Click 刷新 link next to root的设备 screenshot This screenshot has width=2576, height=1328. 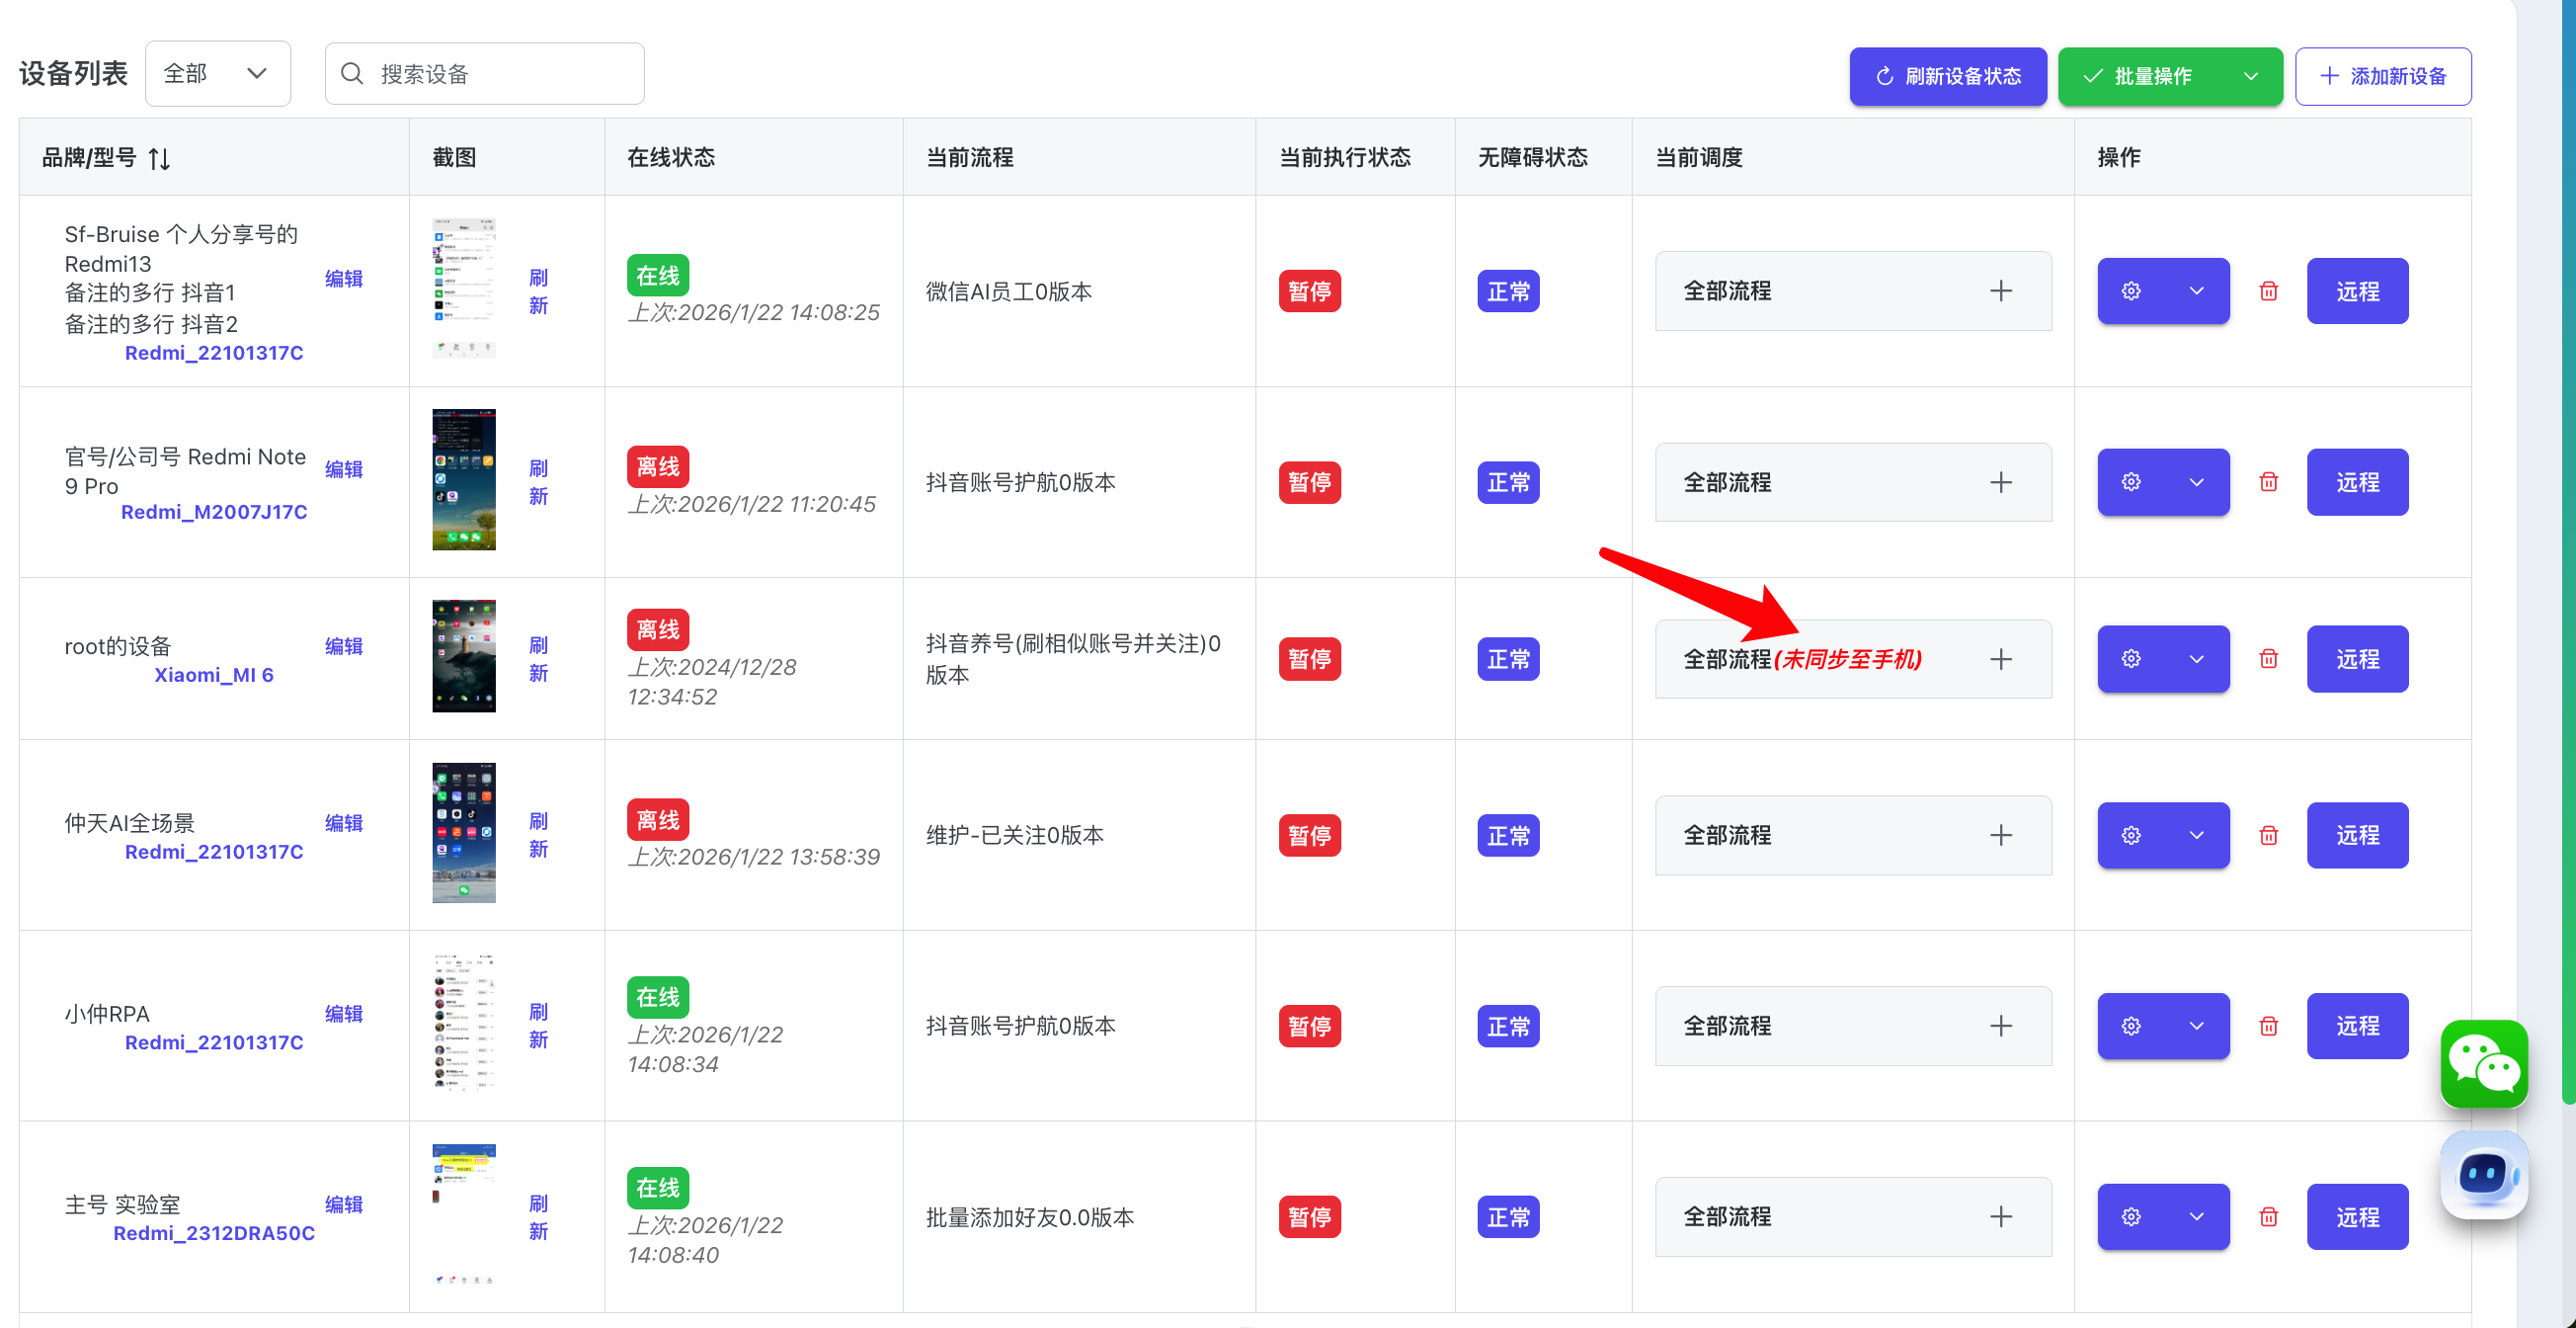point(538,659)
